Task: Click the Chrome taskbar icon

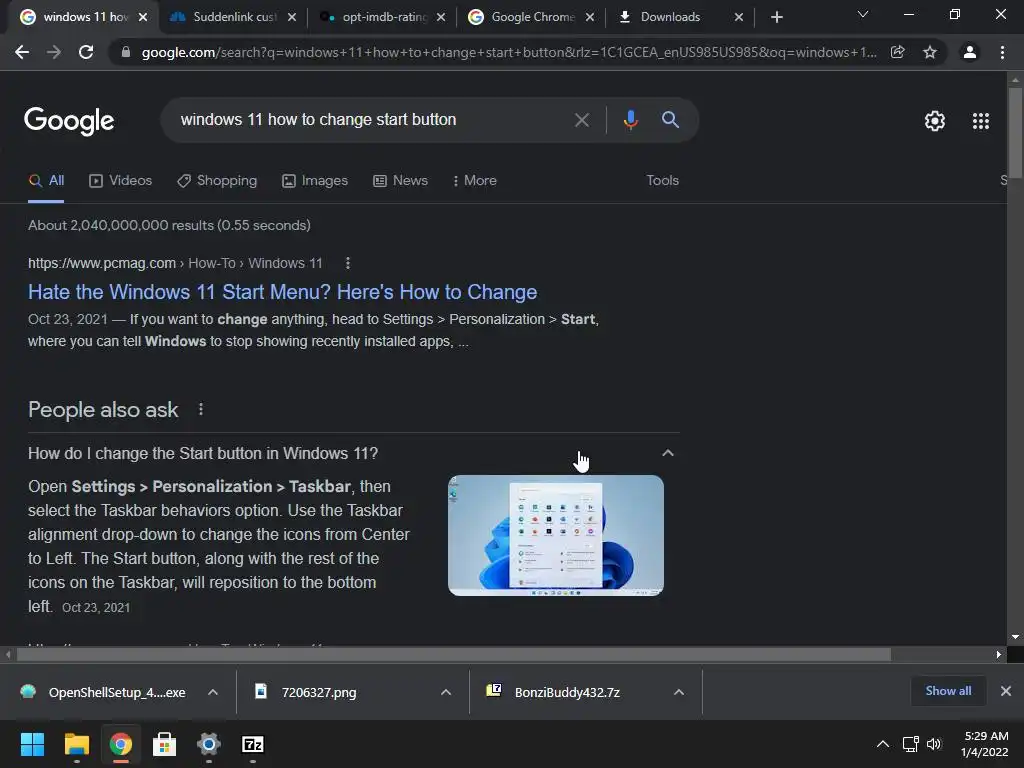Action: click(120, 744)
